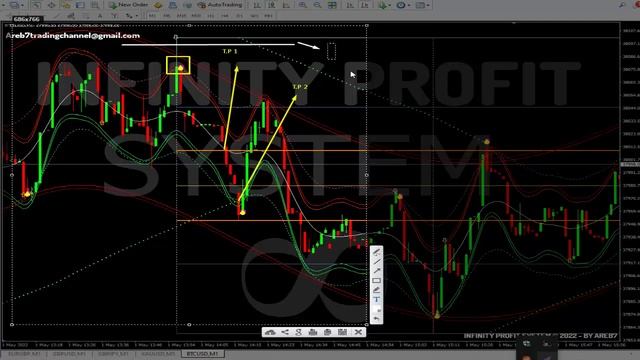This screenshot has width=640, height=360.
Task: Click the 686x766 selection size label
Action: [27, 19]
